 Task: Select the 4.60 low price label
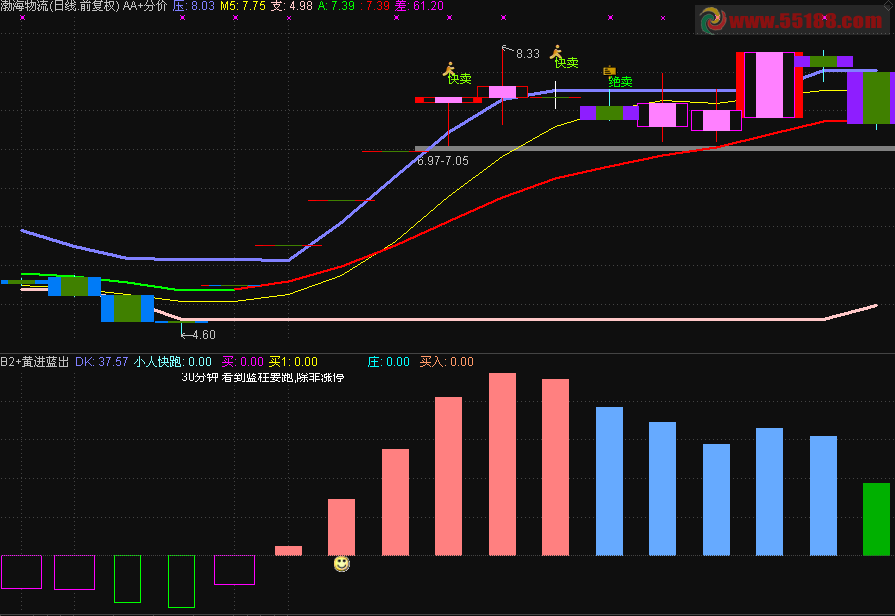[204, 335]
